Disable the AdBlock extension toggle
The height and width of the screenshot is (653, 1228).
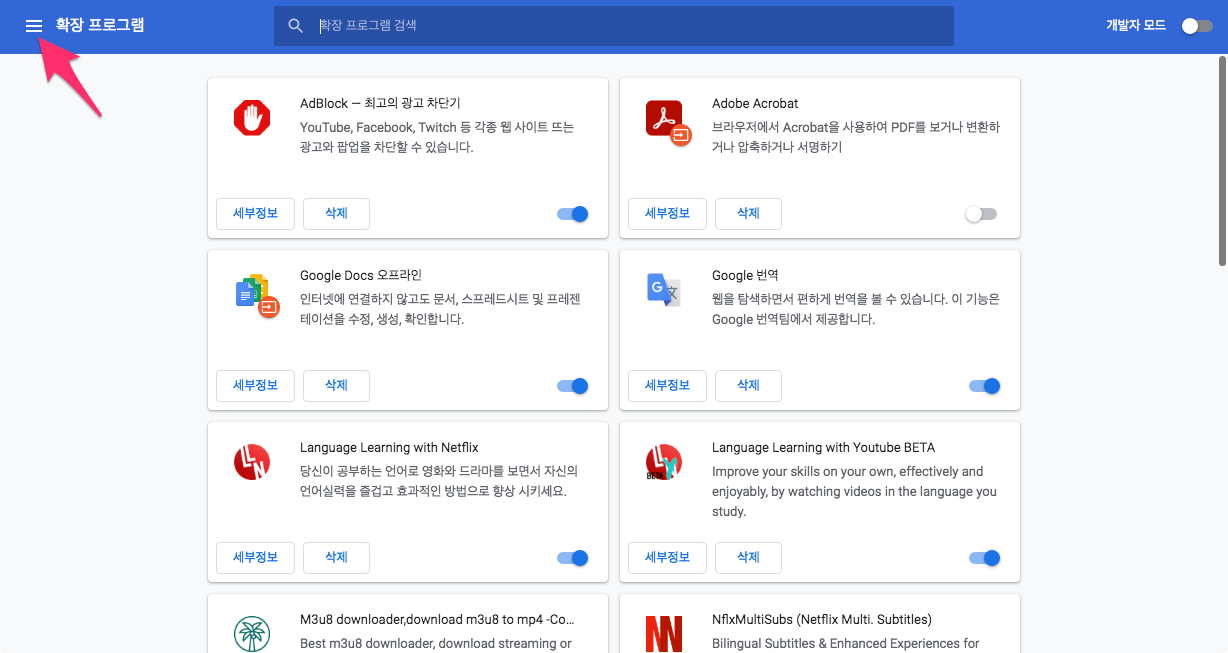573,214
